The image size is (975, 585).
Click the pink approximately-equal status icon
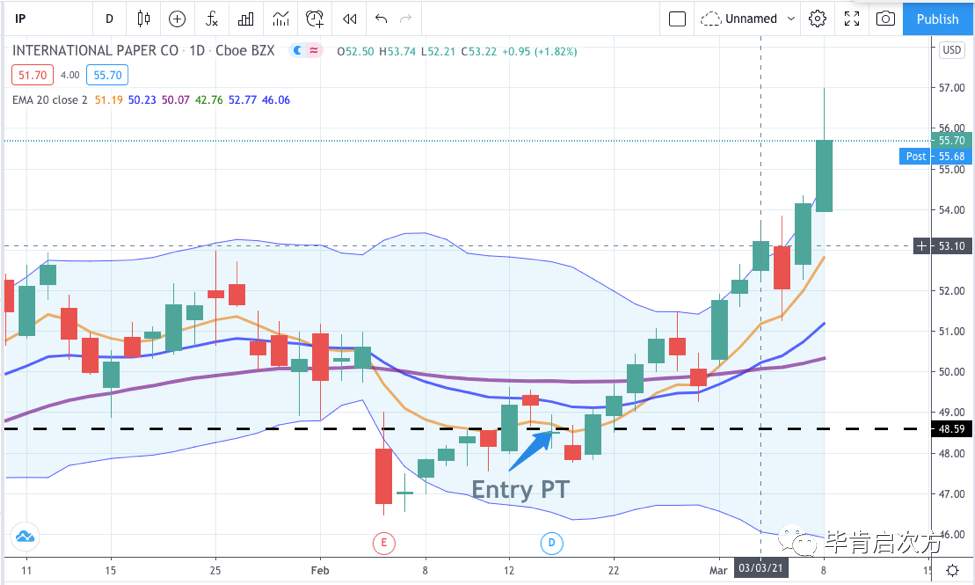click(x=314, y=50)
